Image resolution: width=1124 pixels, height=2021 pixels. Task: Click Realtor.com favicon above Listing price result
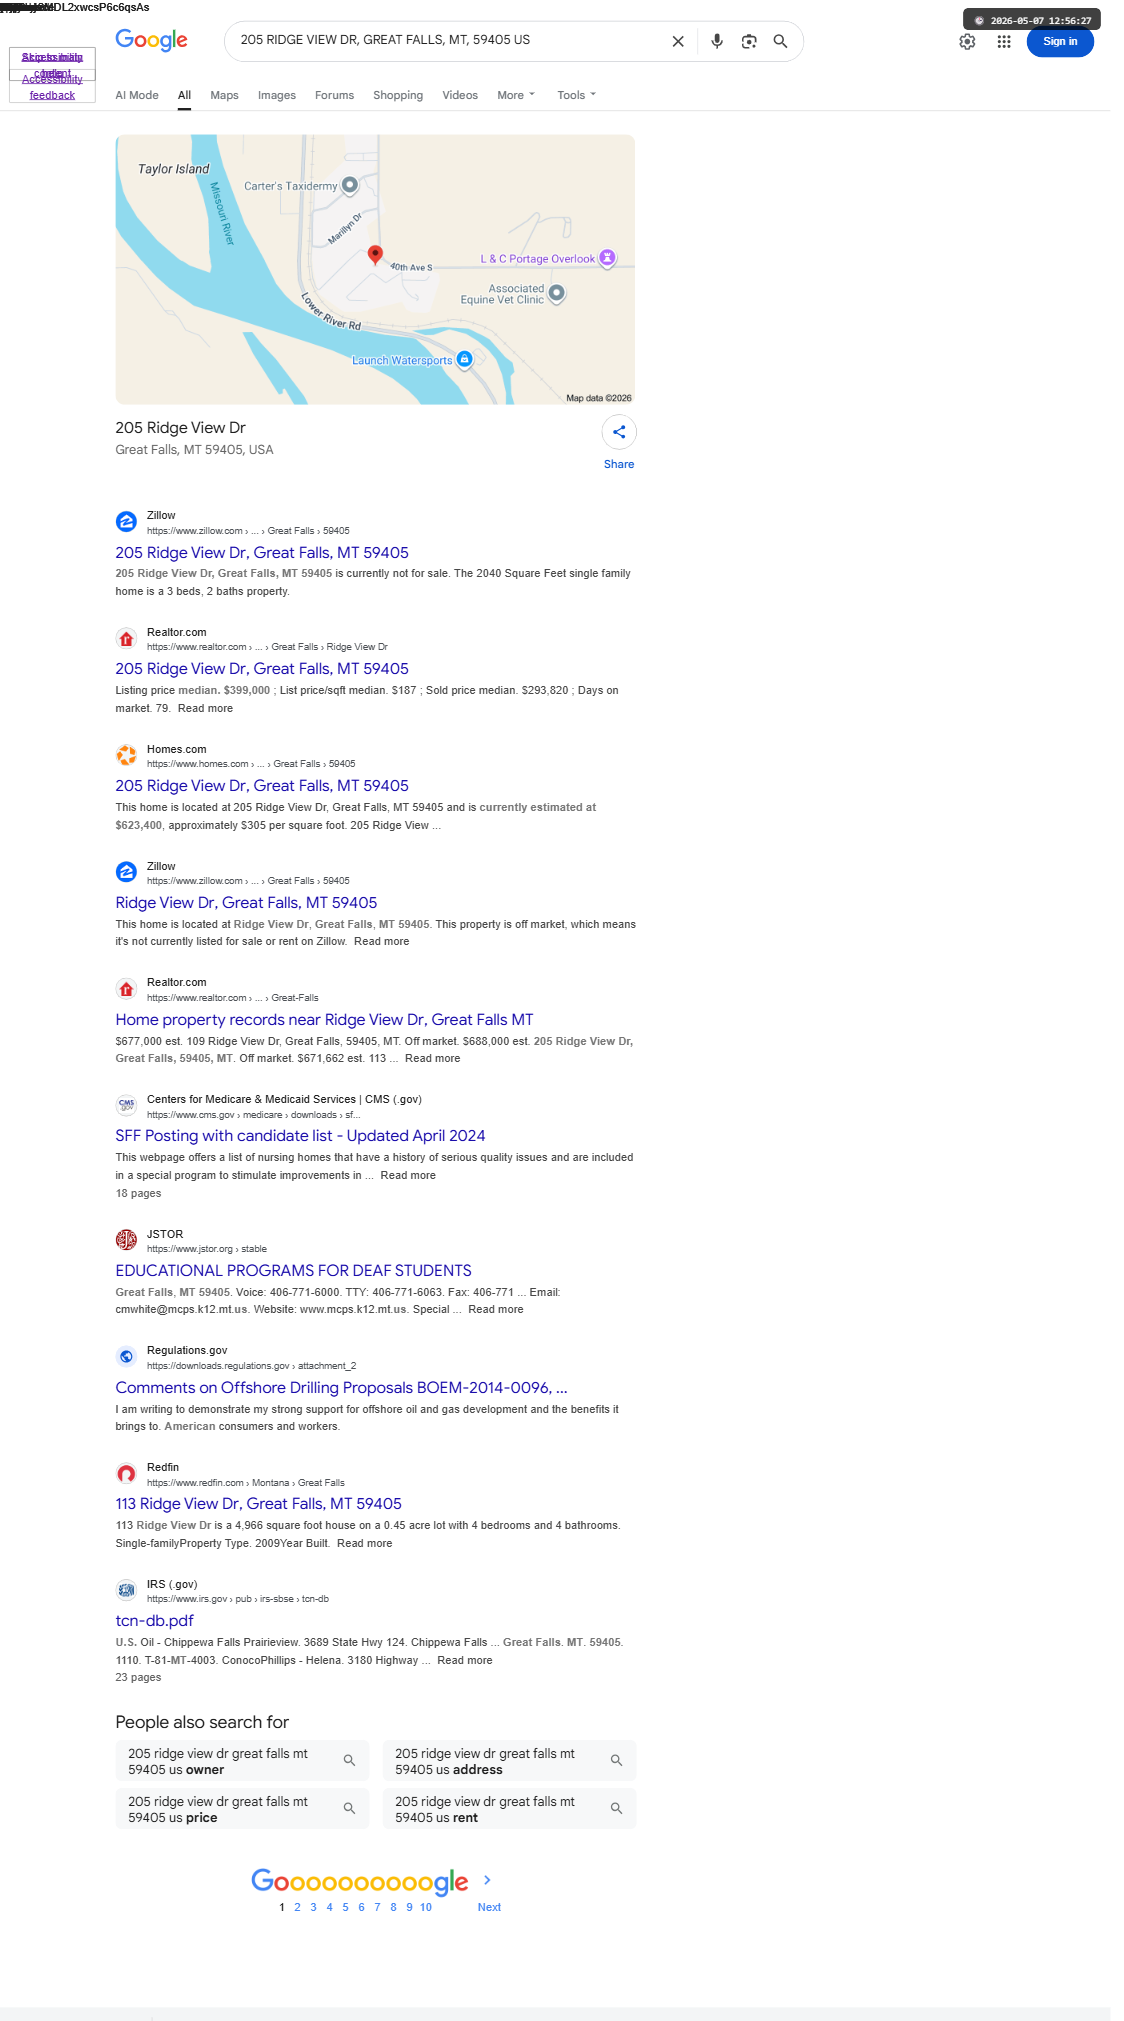click(126, 639)
